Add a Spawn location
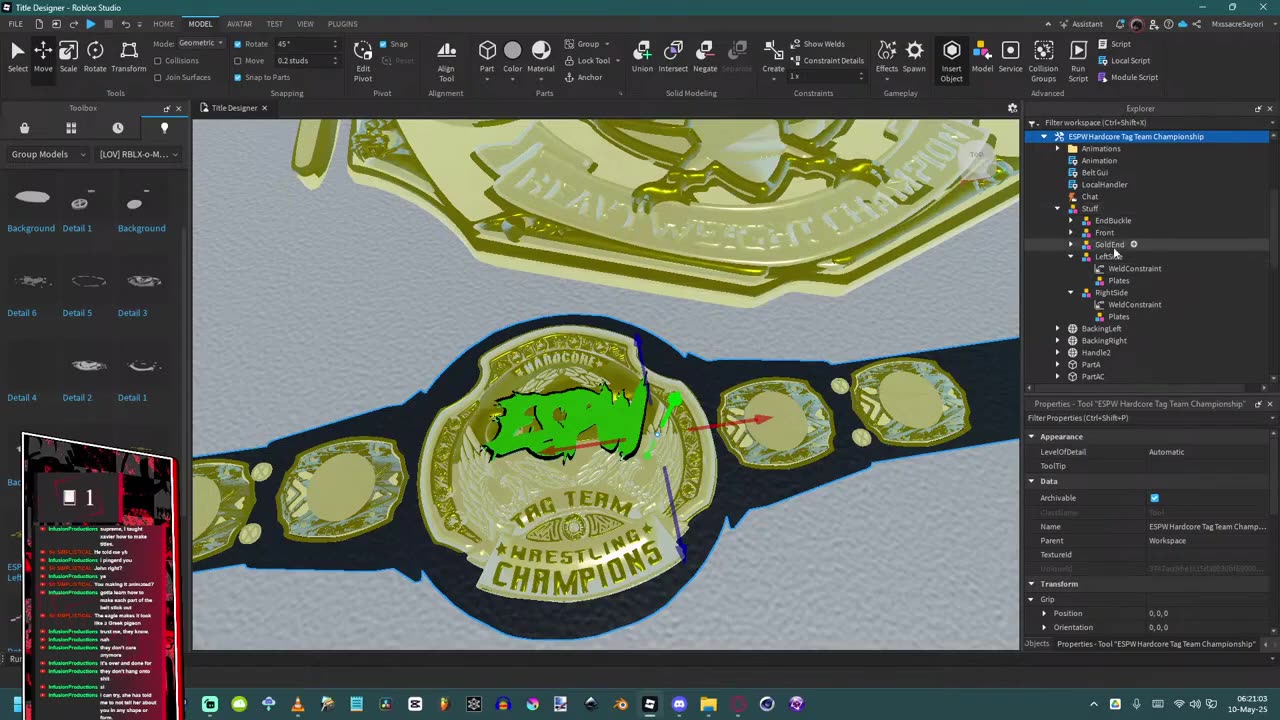Image resolution: width=1280 pixels, height=720 pixels. click(x=914, y=56)
